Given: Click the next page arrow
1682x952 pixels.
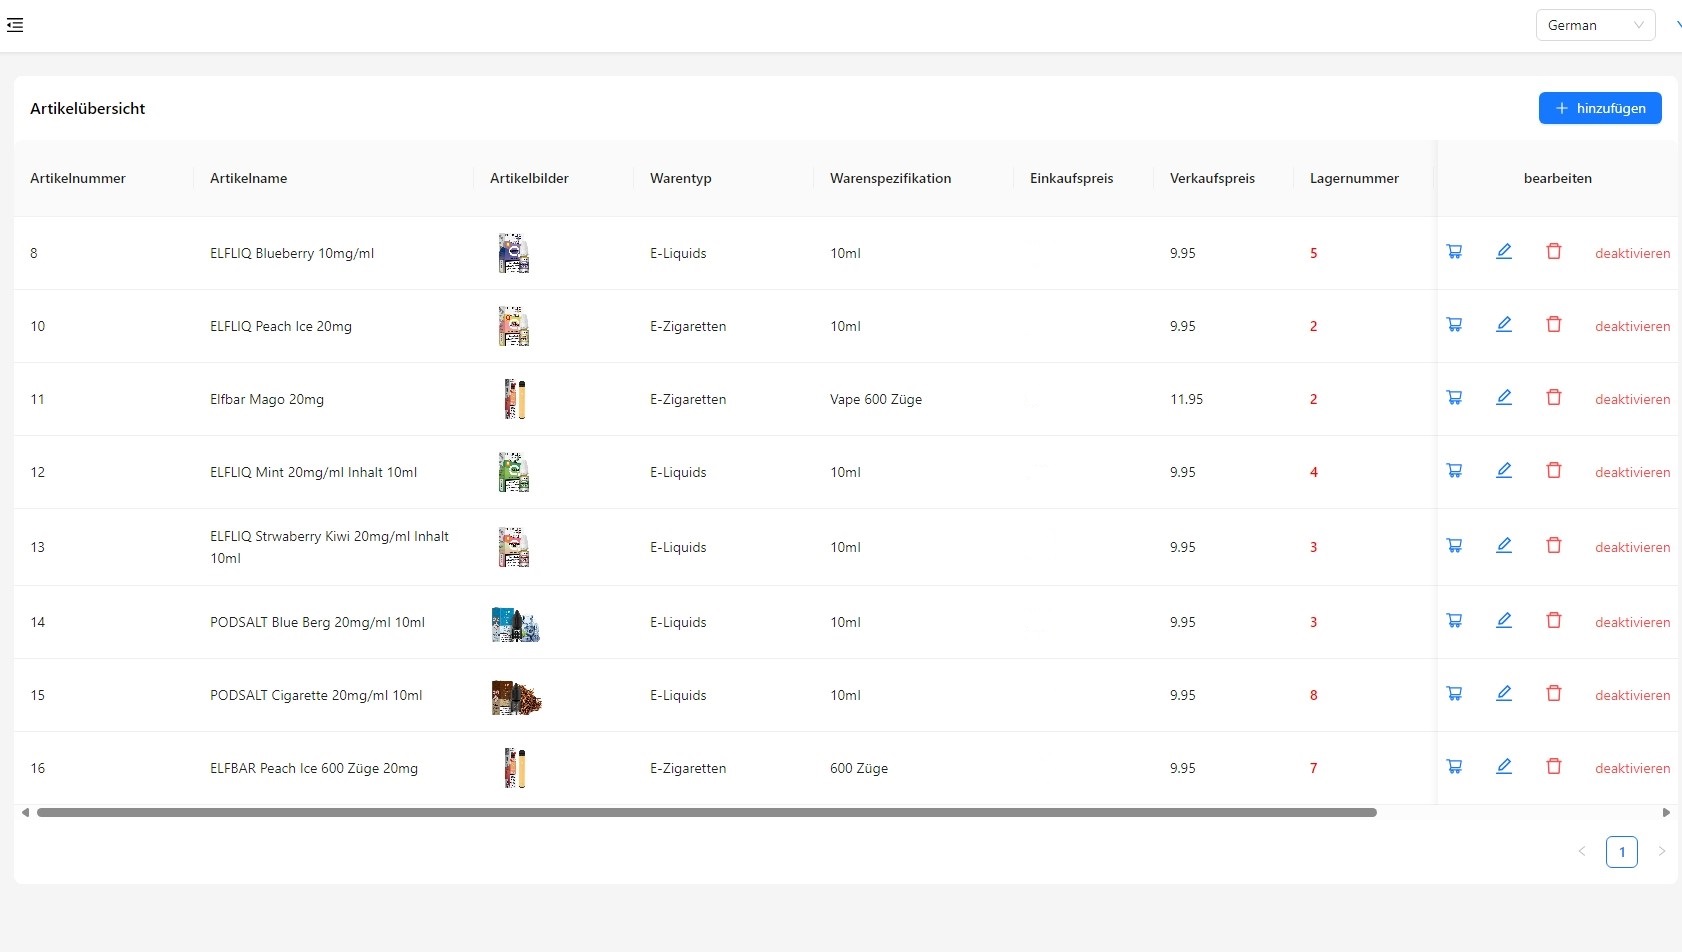Looking at the screenshot, I should (1662, 852).
